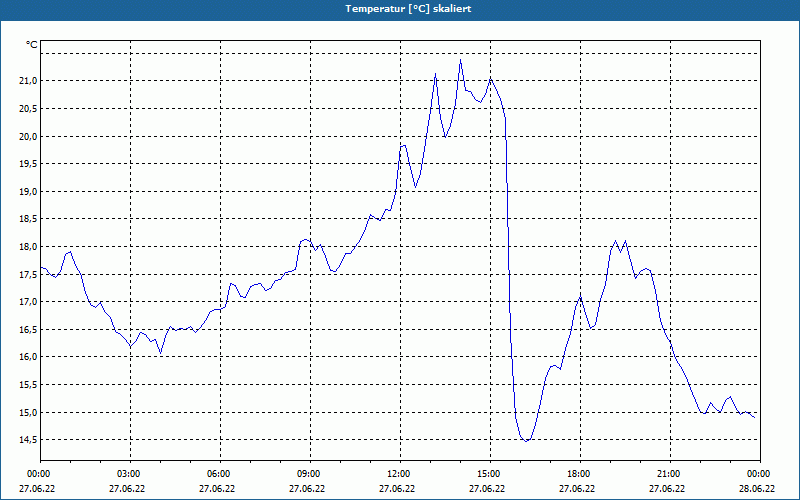
Task: Click the "00:00" label above 28.06.22
Action: pos(760,474)
